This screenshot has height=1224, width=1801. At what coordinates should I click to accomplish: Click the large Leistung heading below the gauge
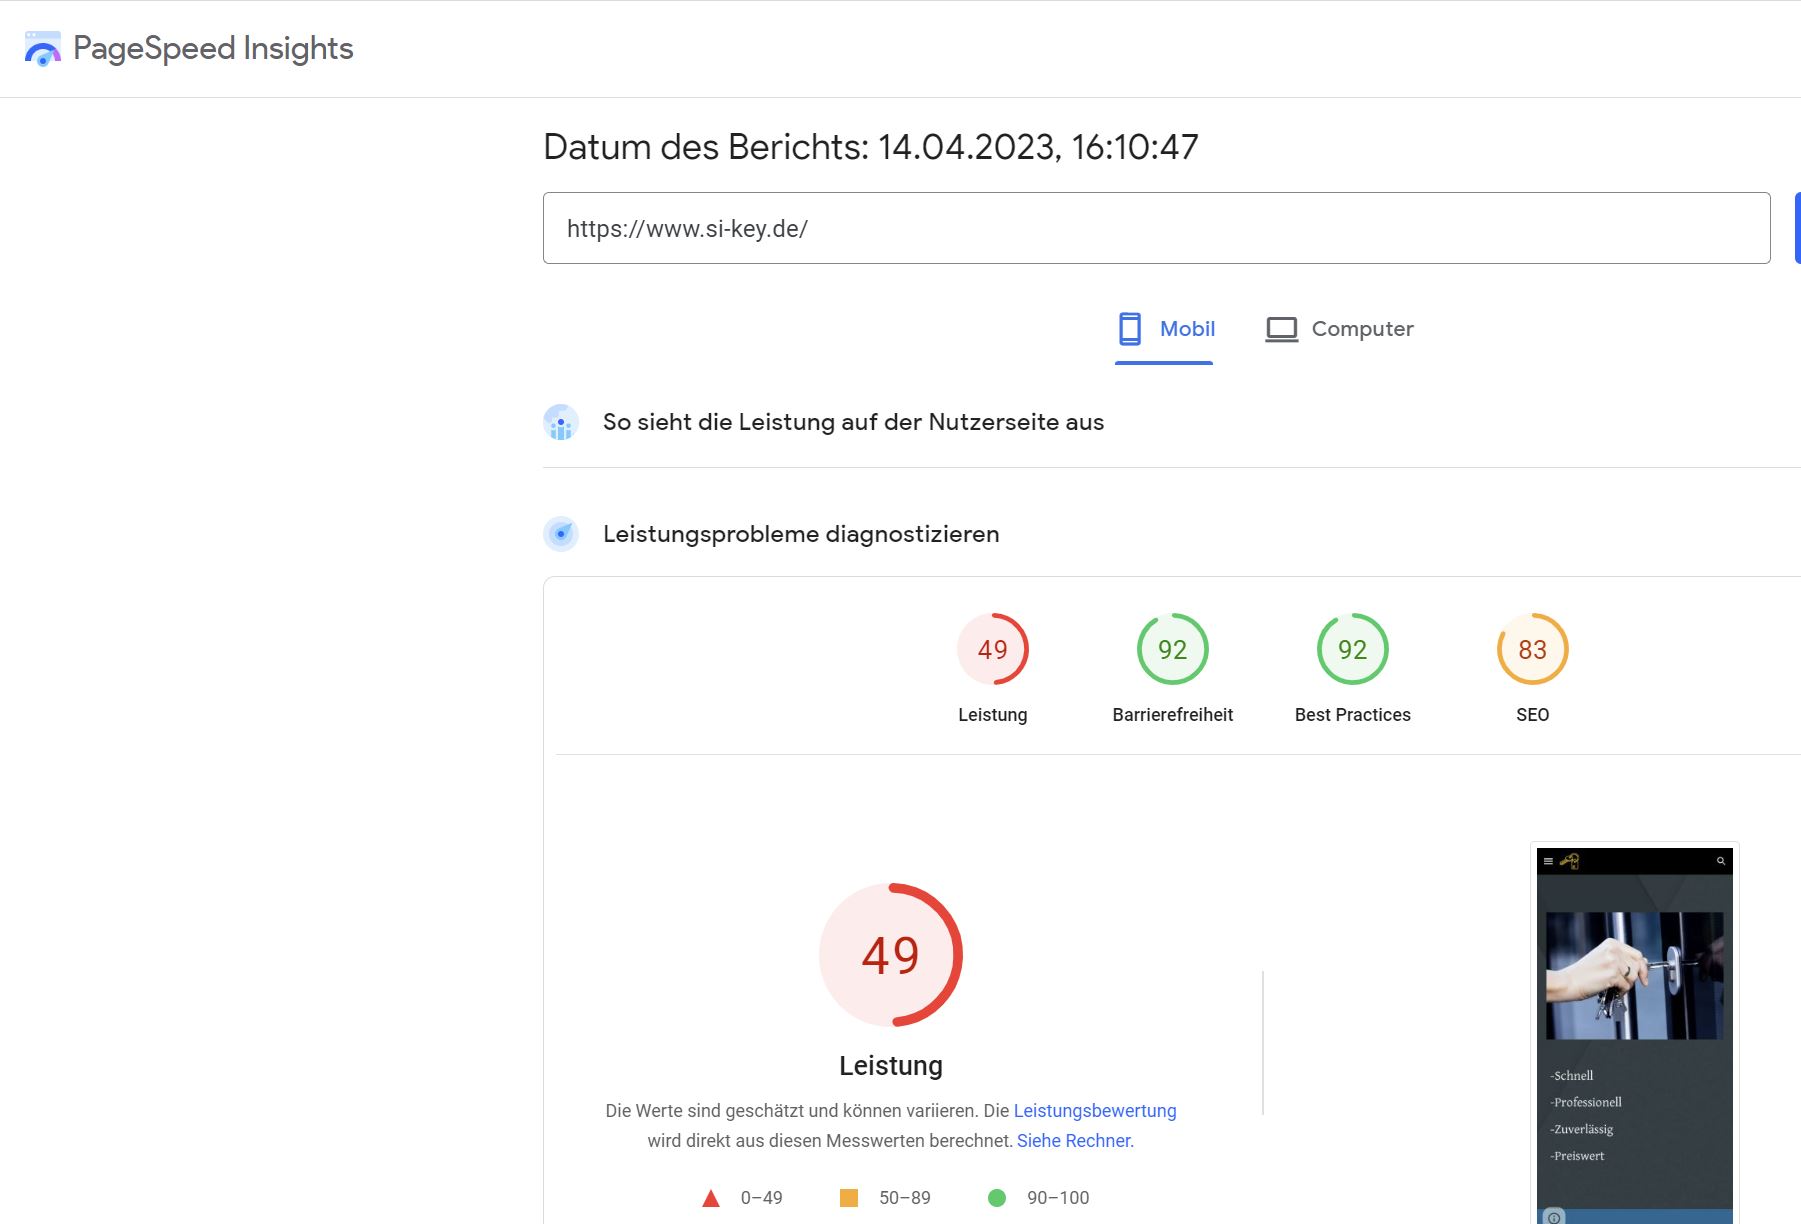click(891, 1066)
